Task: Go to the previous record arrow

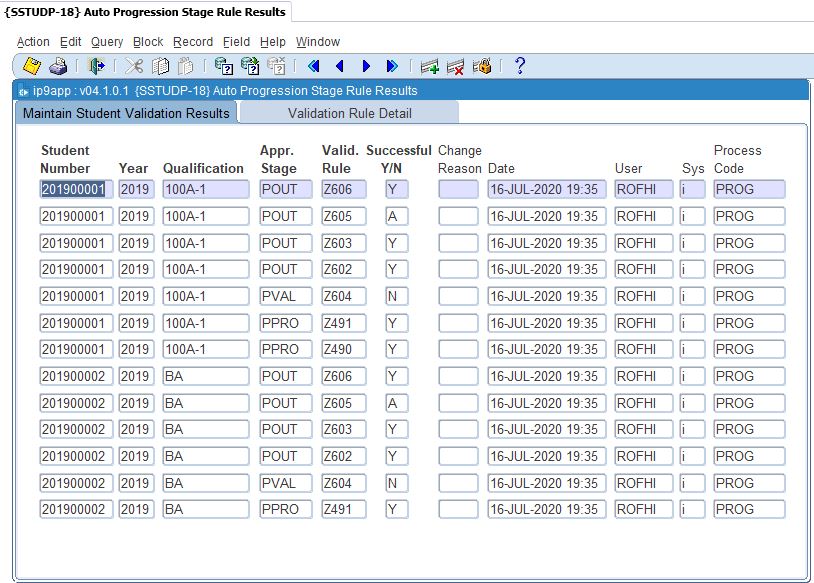Action: pyautogui.click(x=340, y=67)
